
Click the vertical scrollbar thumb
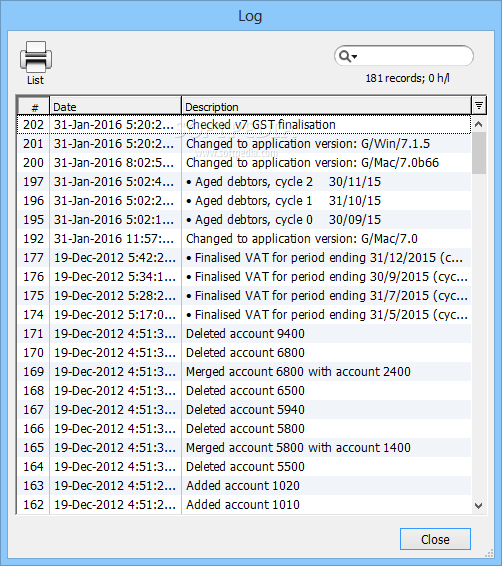479,153
